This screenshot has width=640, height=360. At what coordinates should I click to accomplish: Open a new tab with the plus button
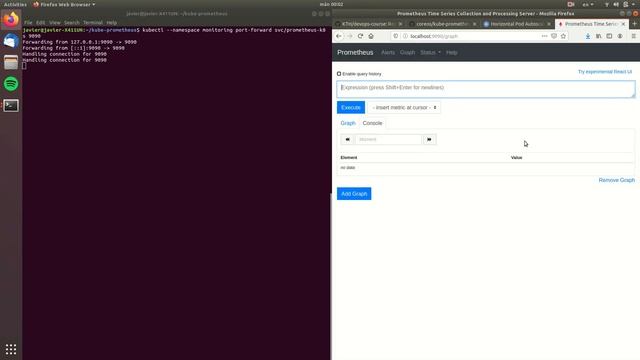tap(634, 24)
